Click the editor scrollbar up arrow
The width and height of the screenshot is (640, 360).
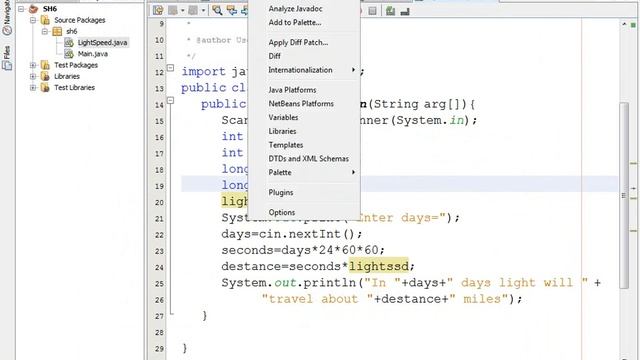tap(624, 24)
